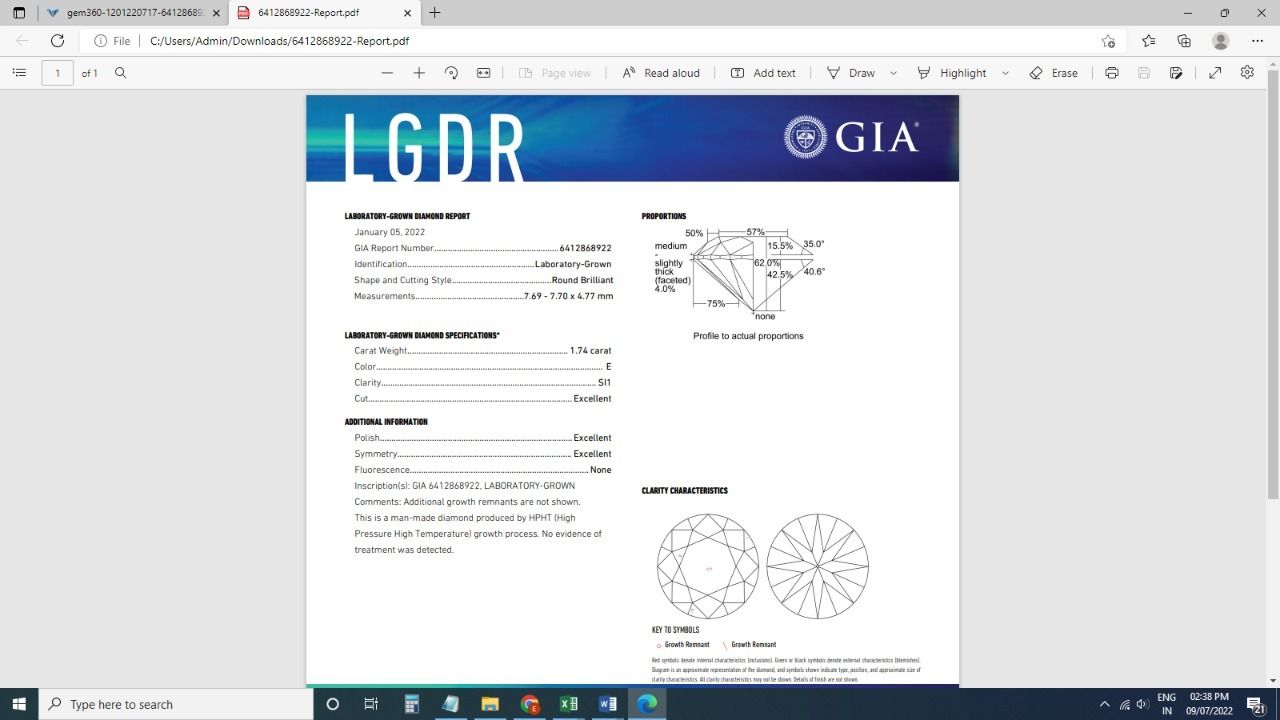
Task: Zoom out of the PDF
Action: tap(387, 73)
